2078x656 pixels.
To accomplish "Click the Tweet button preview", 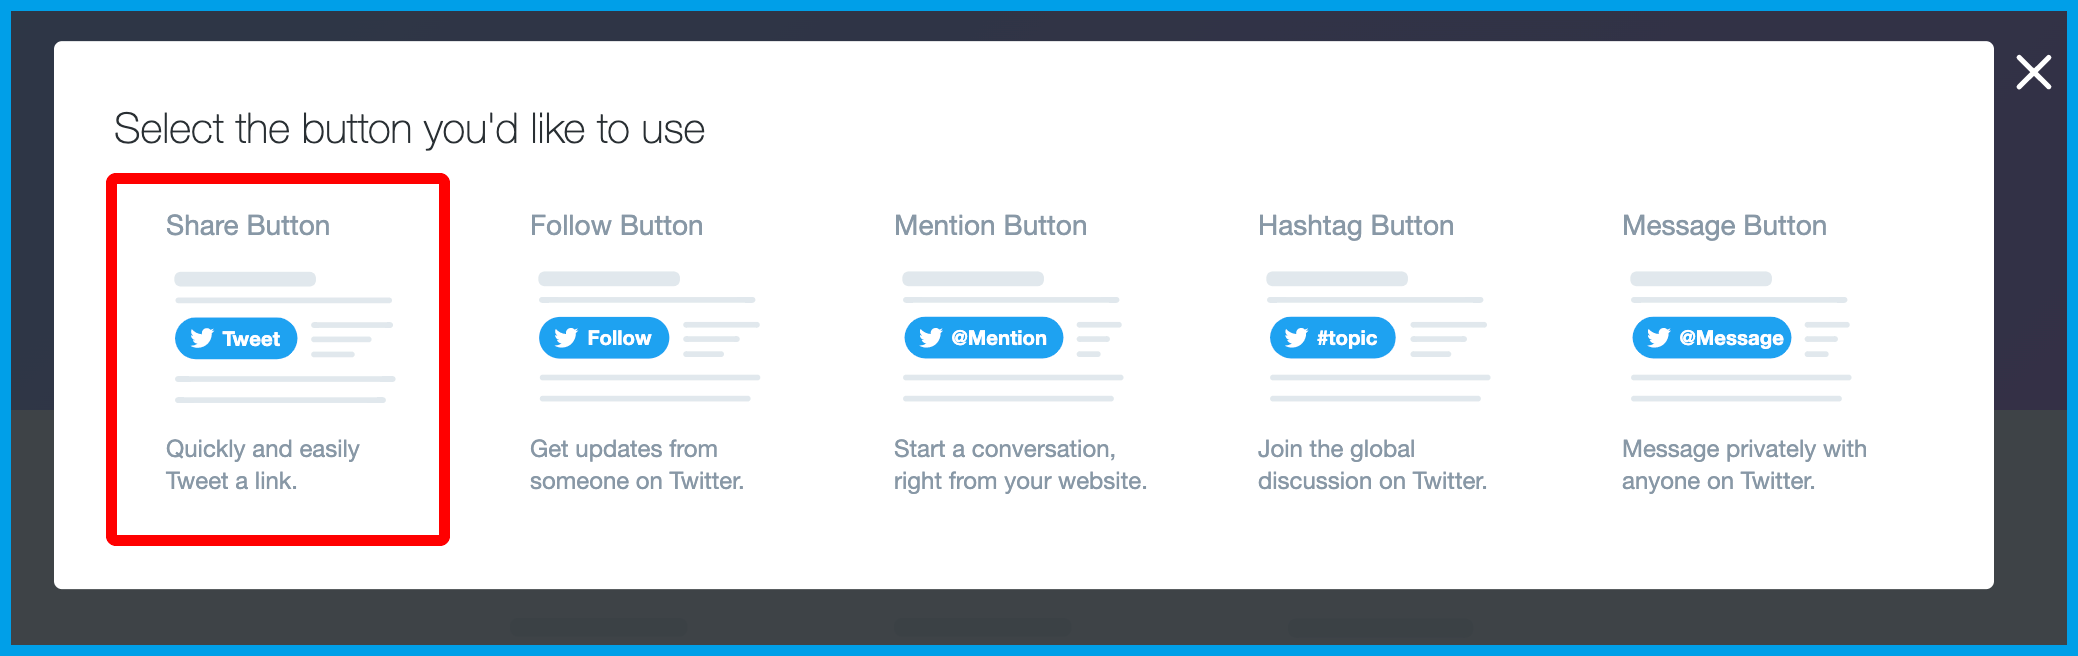I will (237, 339).
